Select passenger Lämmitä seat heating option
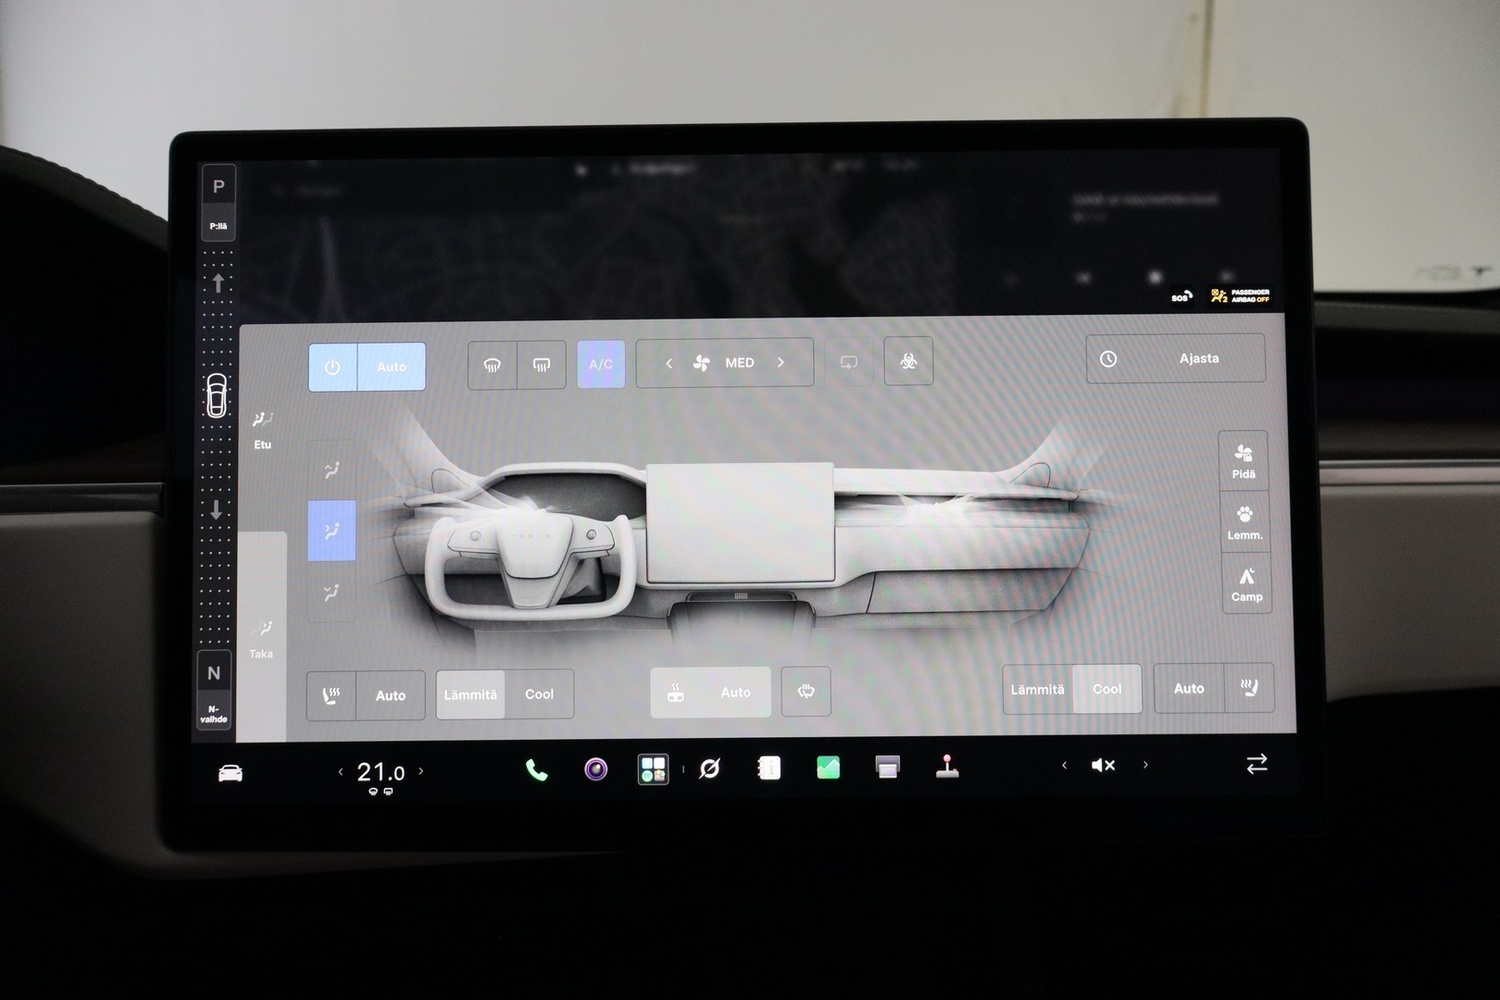The image size is (1500, 1000). [x=1037, y=689]
